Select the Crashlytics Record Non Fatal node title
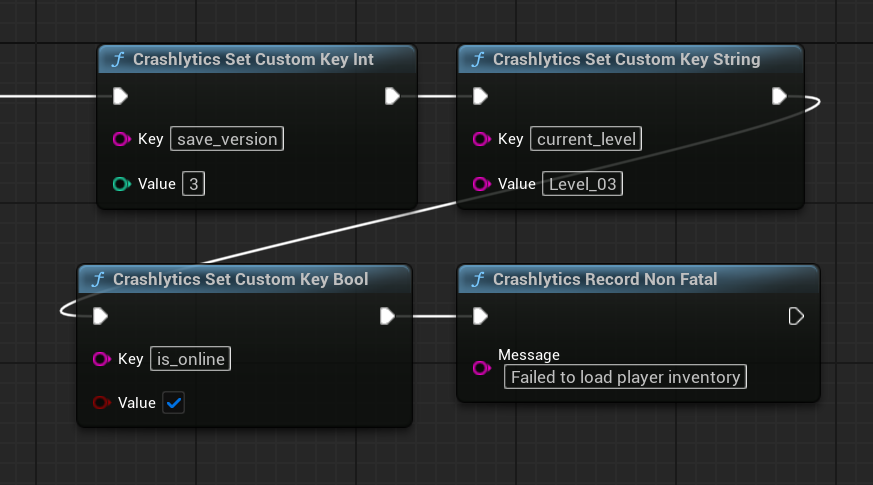Image resolution: width=873 pixels, height=485 pixels. 605,279
